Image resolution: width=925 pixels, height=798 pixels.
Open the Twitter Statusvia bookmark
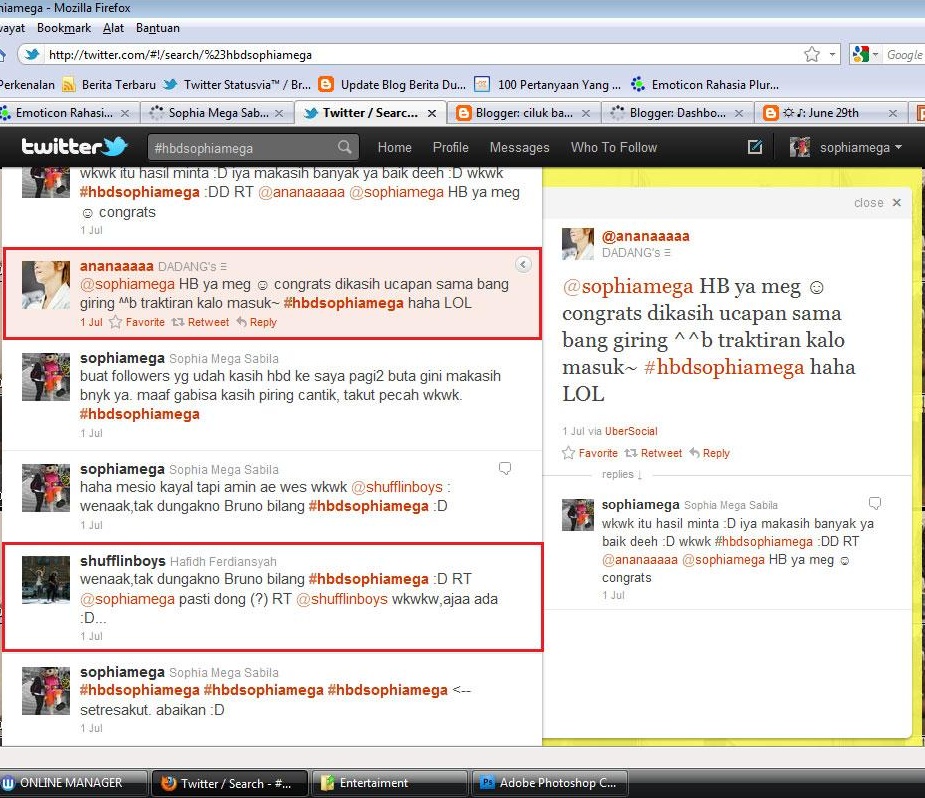(x=237, y=84)
